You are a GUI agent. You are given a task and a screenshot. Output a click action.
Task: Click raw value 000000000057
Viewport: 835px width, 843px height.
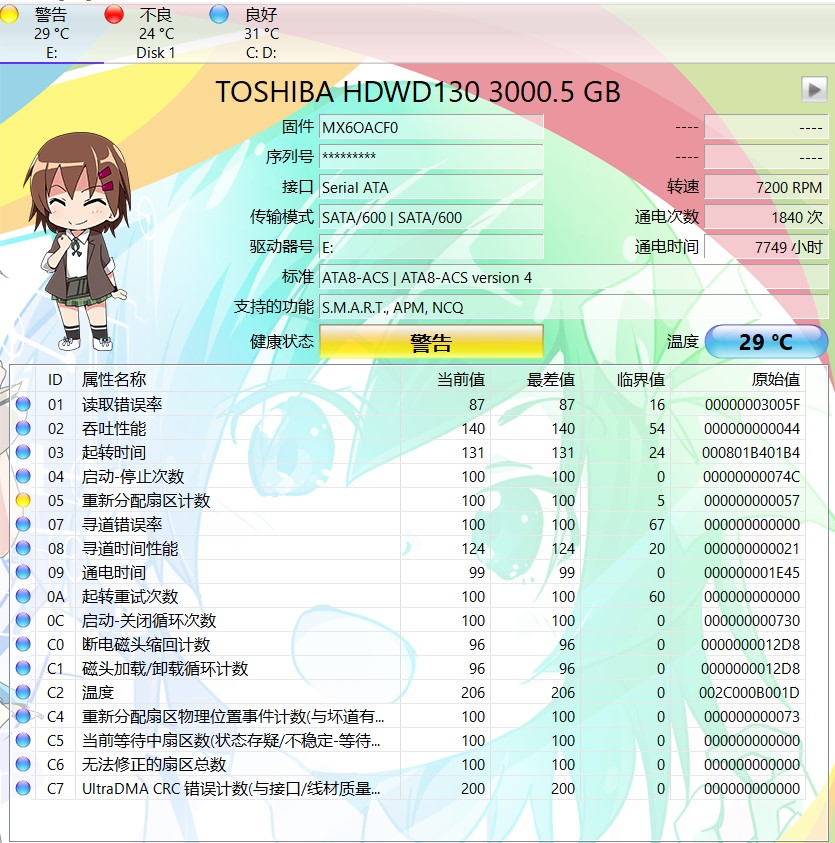pyautogui.click(x=752, y=501)
